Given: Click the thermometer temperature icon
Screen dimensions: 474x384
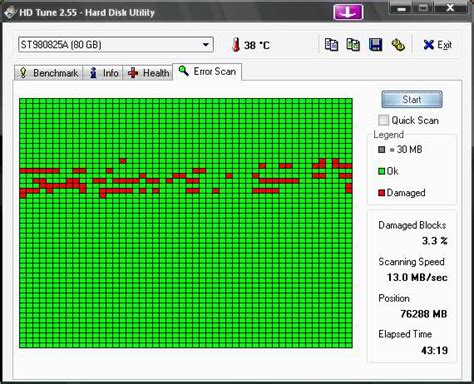Looking at the screenshot, I should tap(236, 44).
